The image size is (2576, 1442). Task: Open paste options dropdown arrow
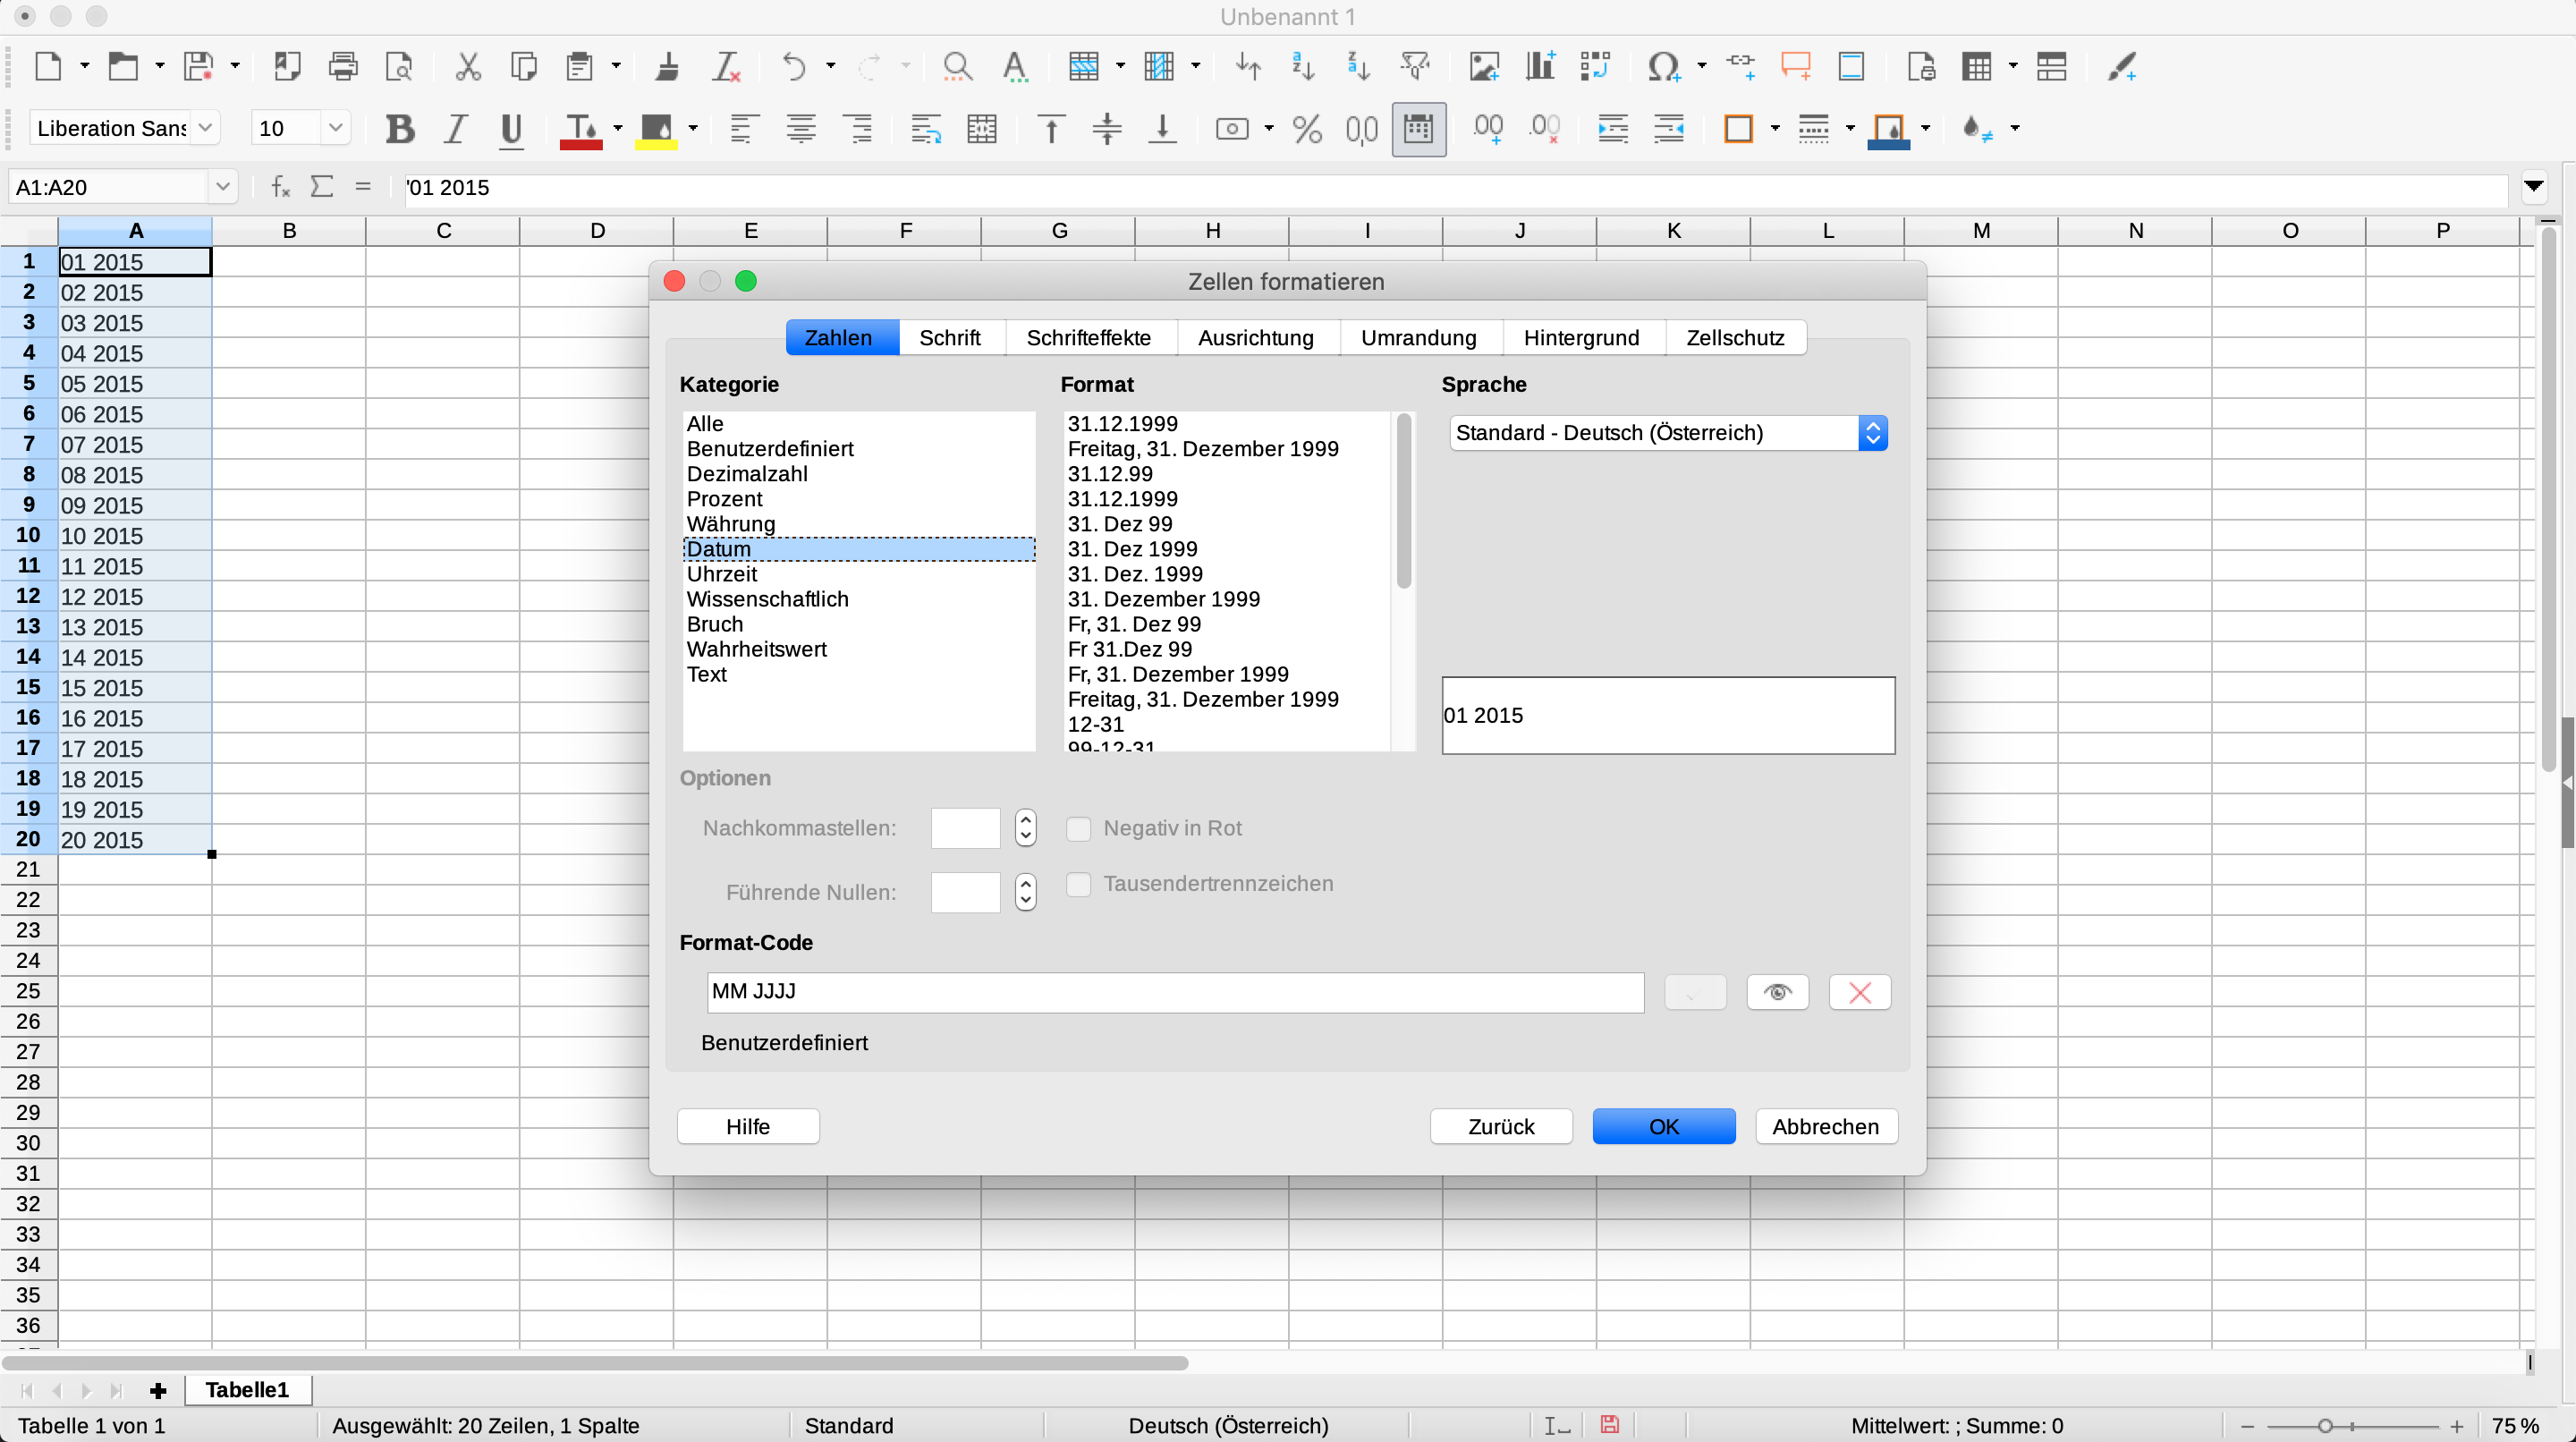(616, 67)
